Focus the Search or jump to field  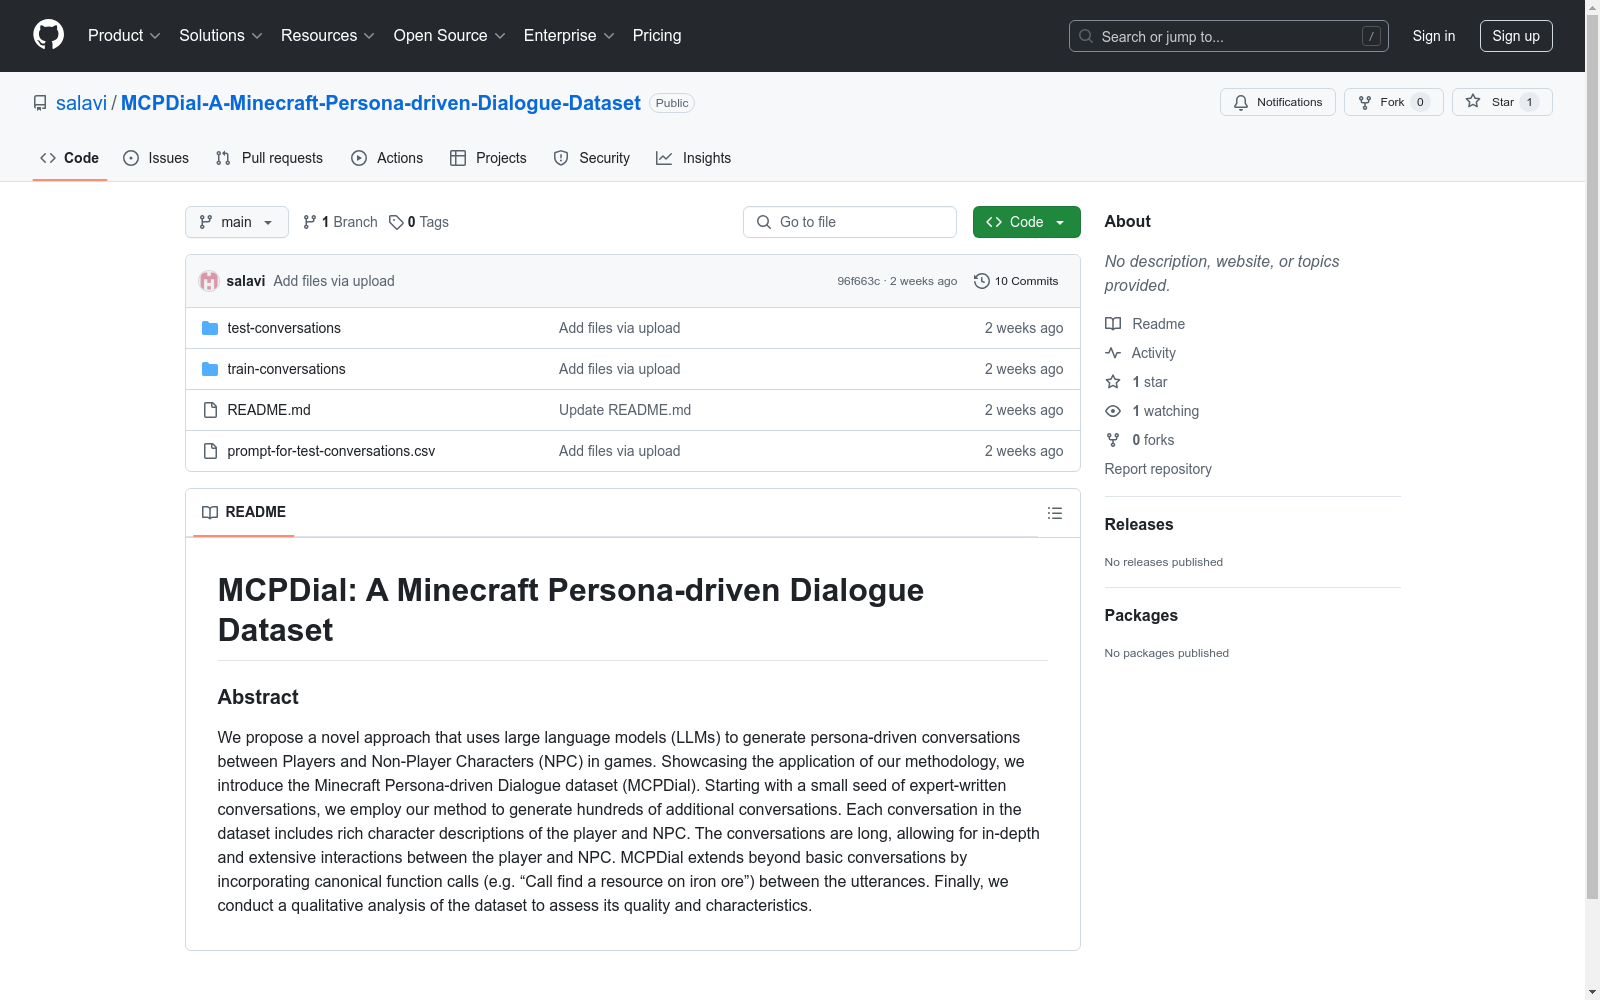coord(1229,36)
